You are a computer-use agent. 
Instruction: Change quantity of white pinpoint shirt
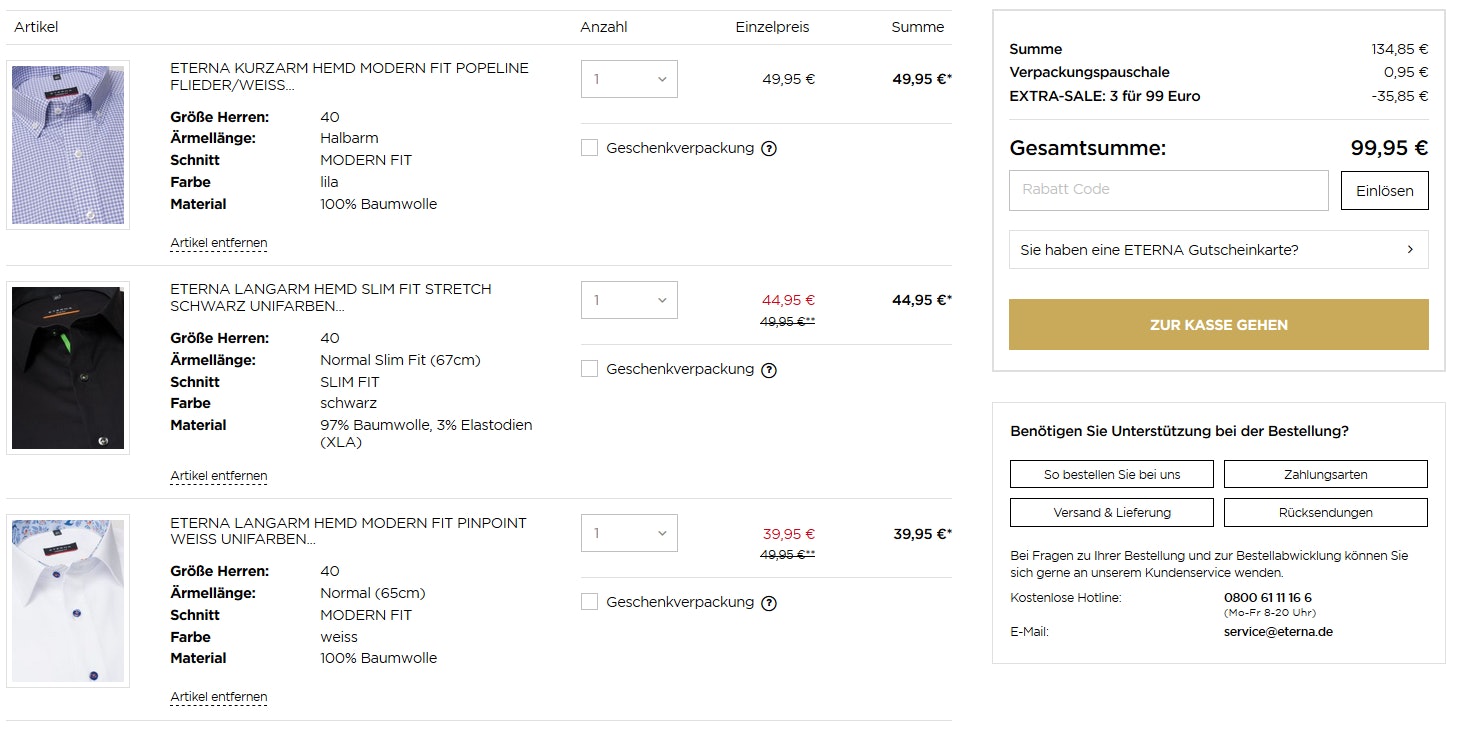coord(629,533)
